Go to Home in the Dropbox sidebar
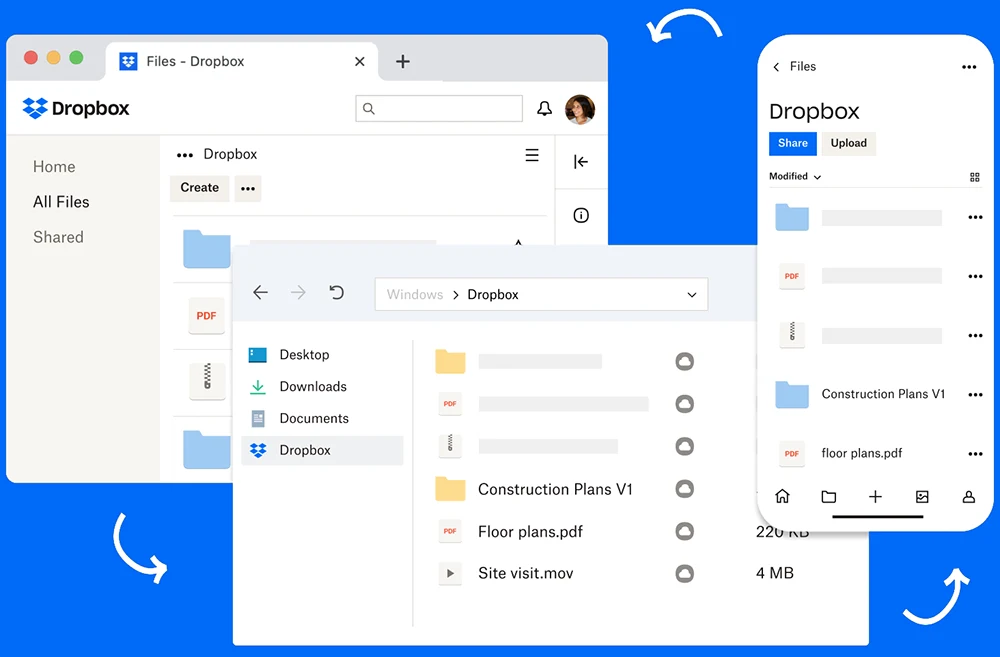The image size is (1000, 657). click(x=54, y=166)
